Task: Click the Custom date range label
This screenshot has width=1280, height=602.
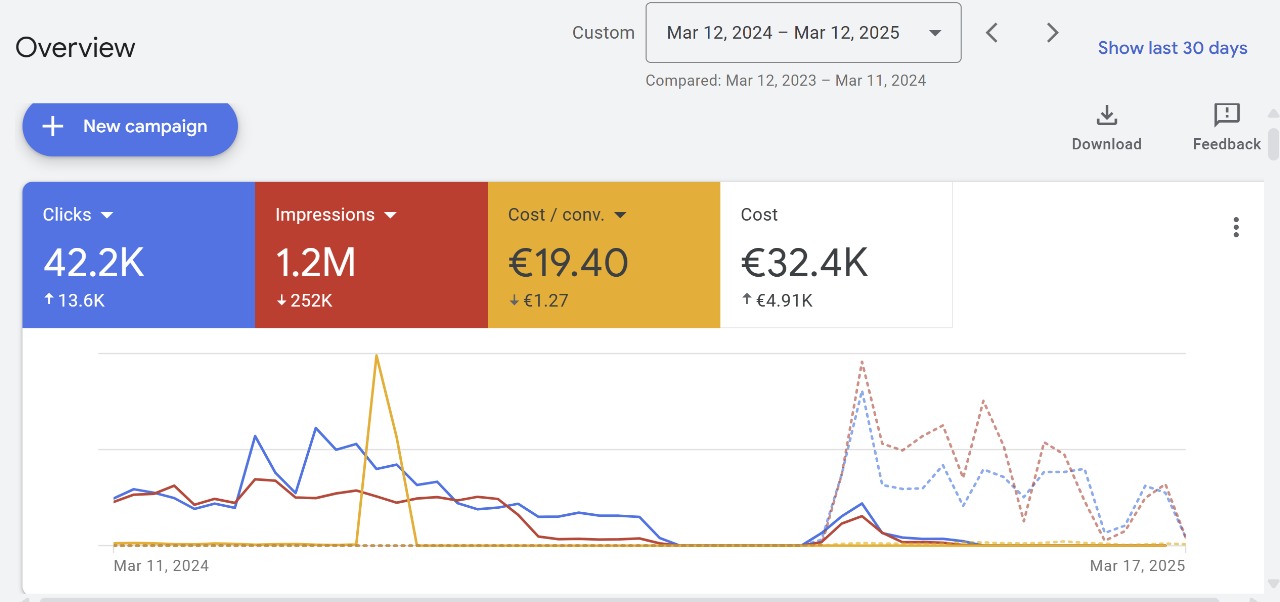Action: (603, 33)
